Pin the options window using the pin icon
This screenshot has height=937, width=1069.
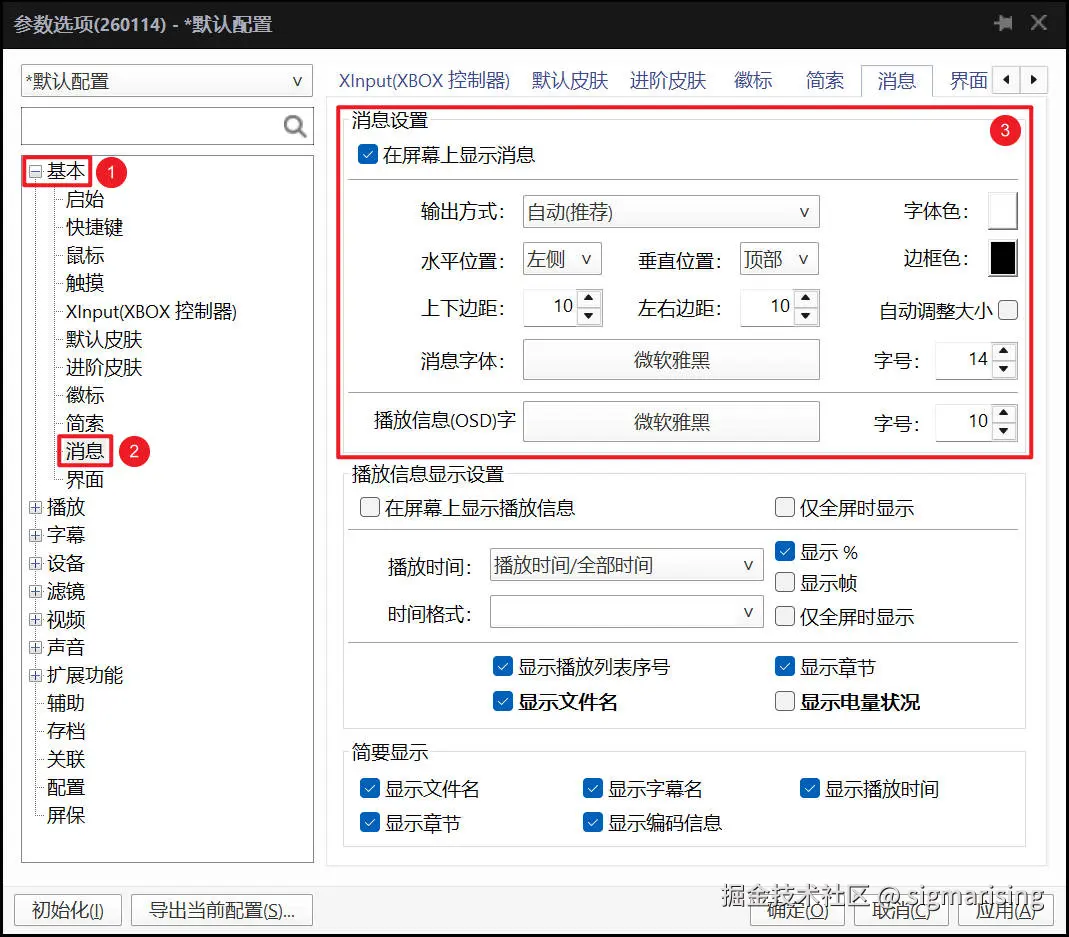point(1003,22)
